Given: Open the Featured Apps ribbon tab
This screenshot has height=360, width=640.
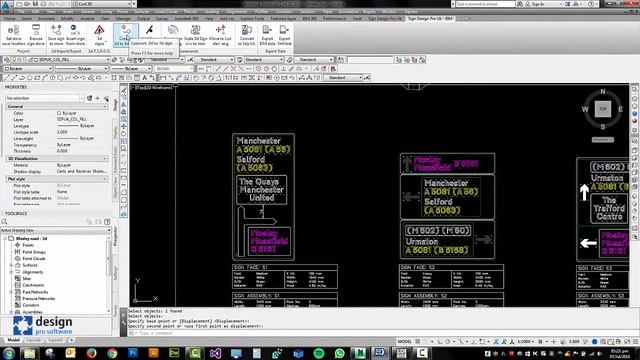Looking at the screenshot, I should pyautogui.click(x=283, y=19).
